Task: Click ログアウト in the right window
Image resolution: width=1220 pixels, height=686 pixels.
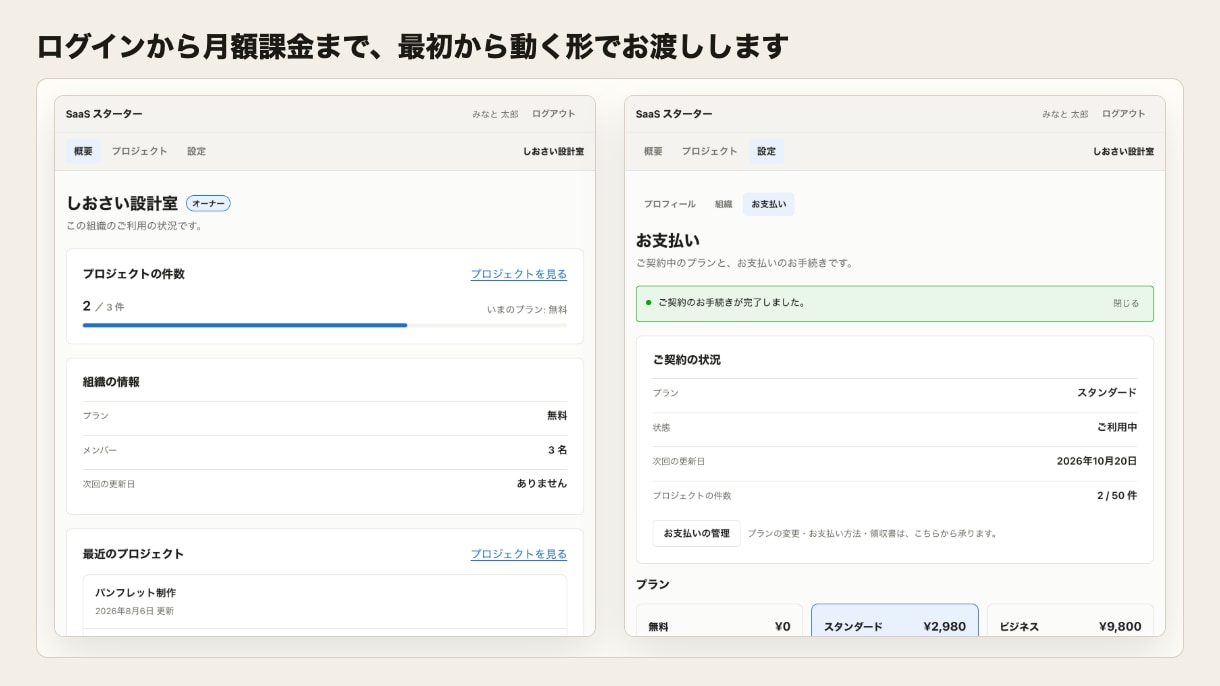Action: coord(1124,114)
